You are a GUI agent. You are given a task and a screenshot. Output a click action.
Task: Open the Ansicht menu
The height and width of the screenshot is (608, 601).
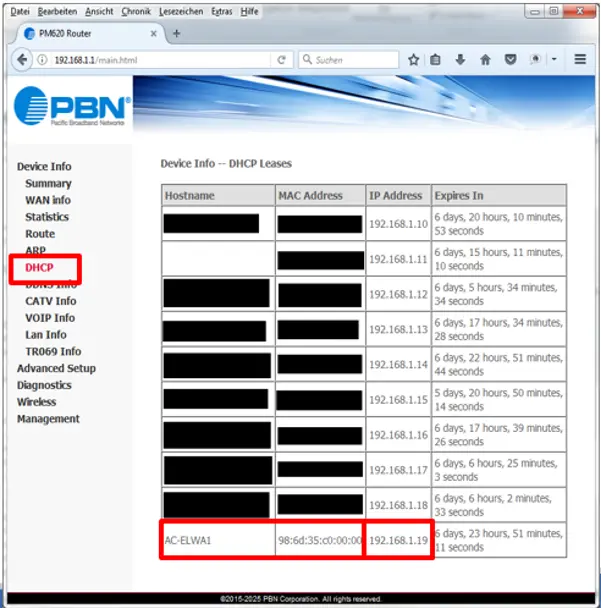pyautogui.click(x=99, y=12)
